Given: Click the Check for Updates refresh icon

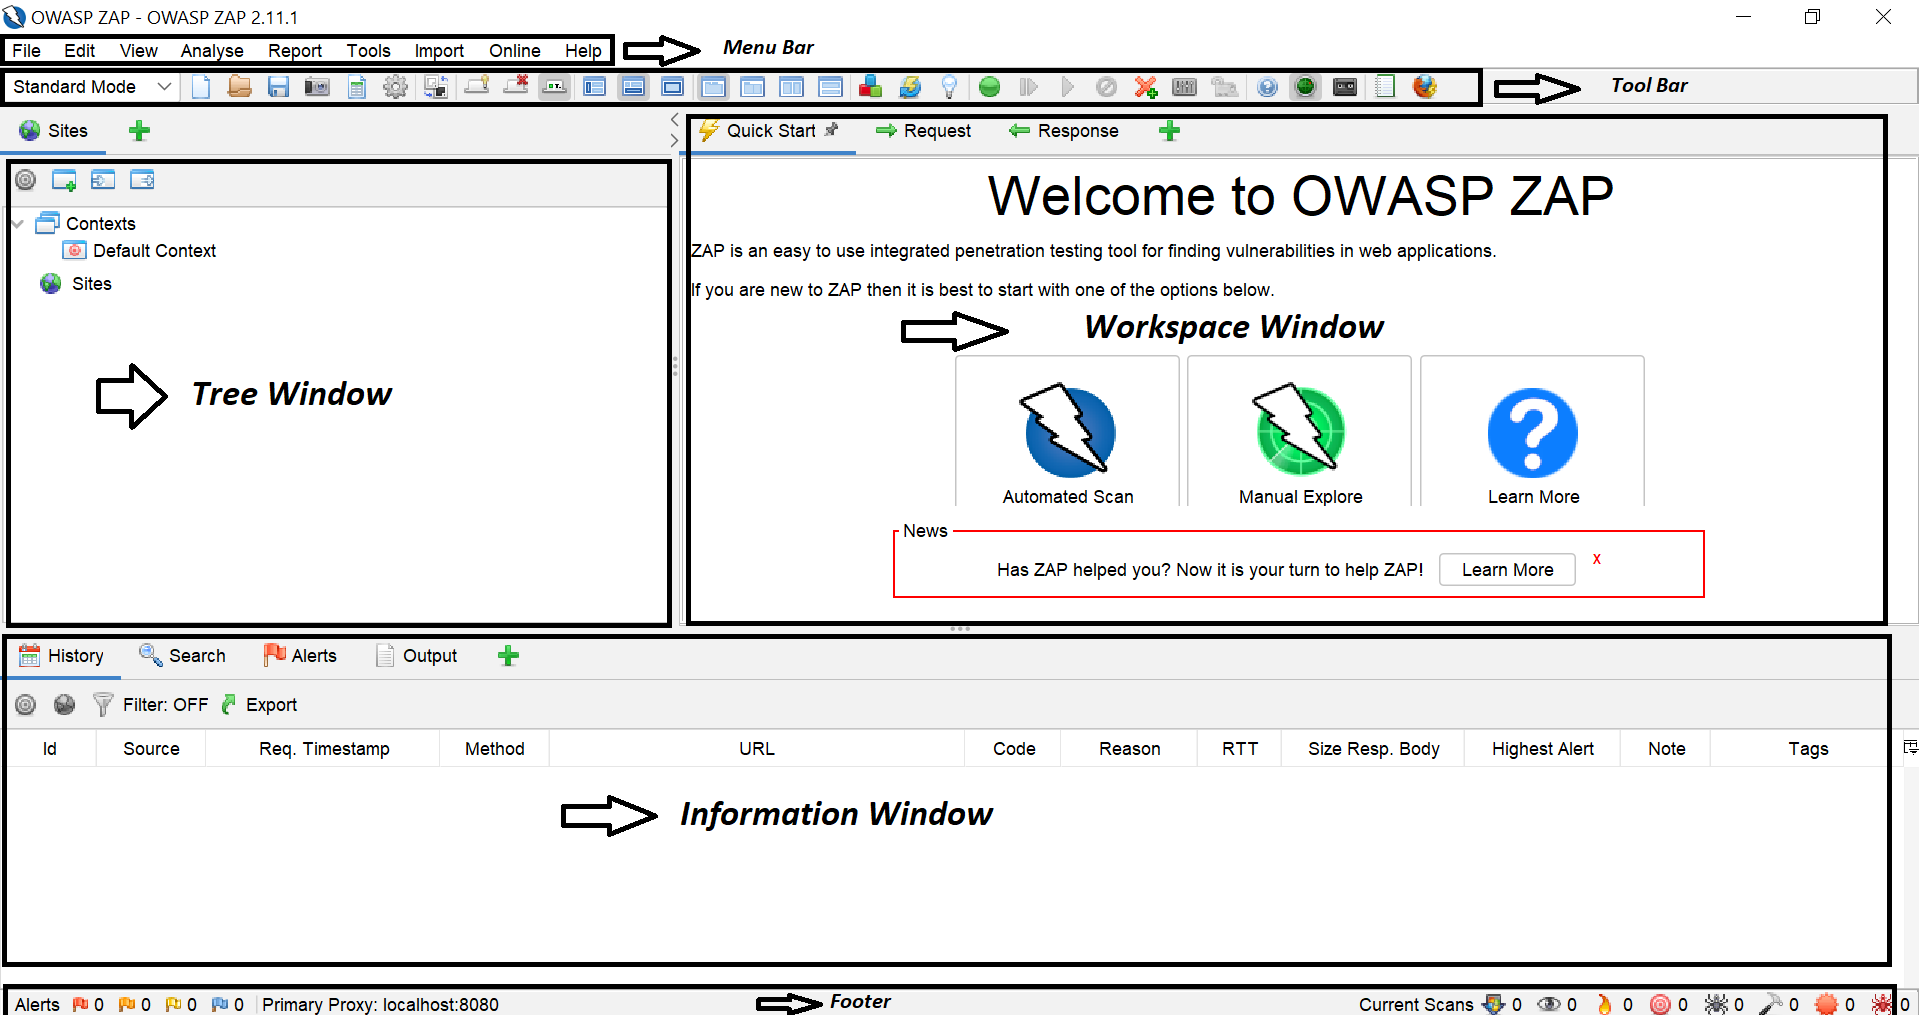Looking at the screenshot, I should [910, 87].
